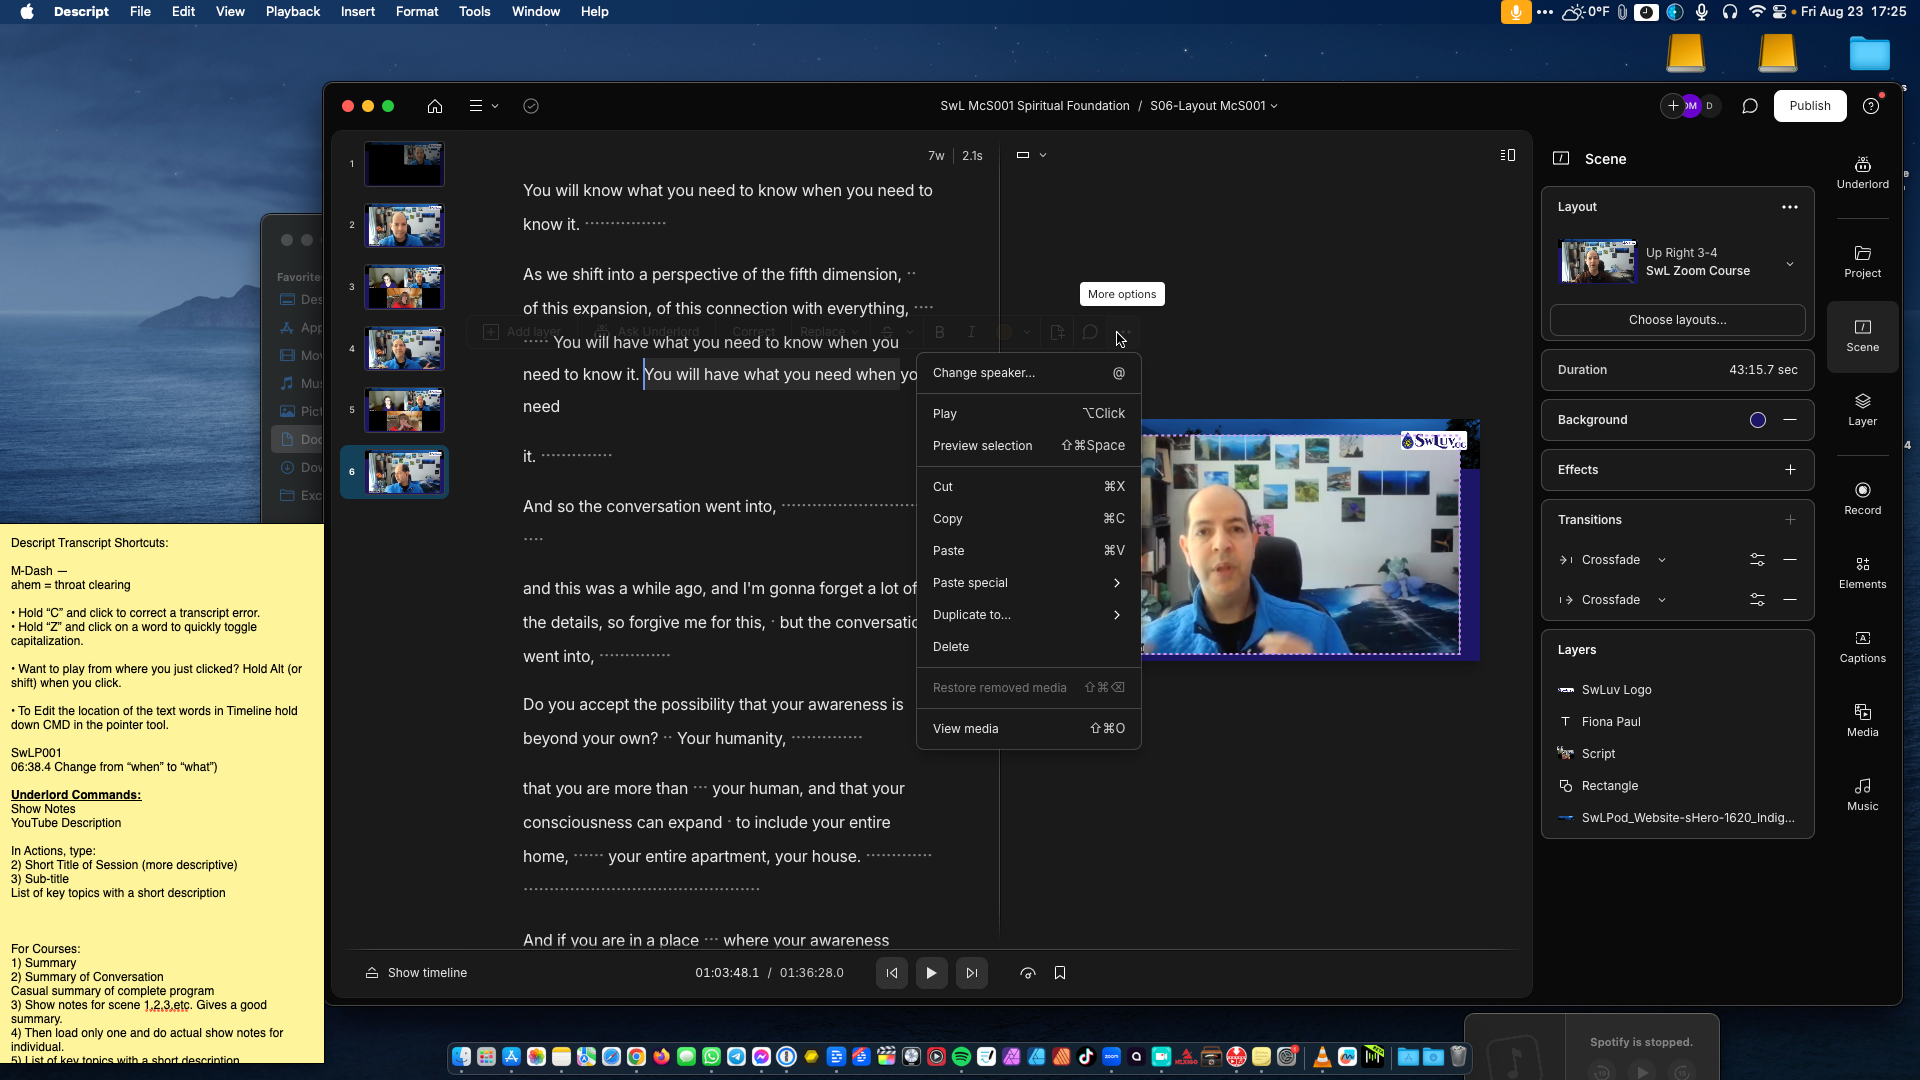Add a bookmark marker icon
Image resolution: width=1920 pixels, height=1080 pixels.
[x=1060, y=973]
